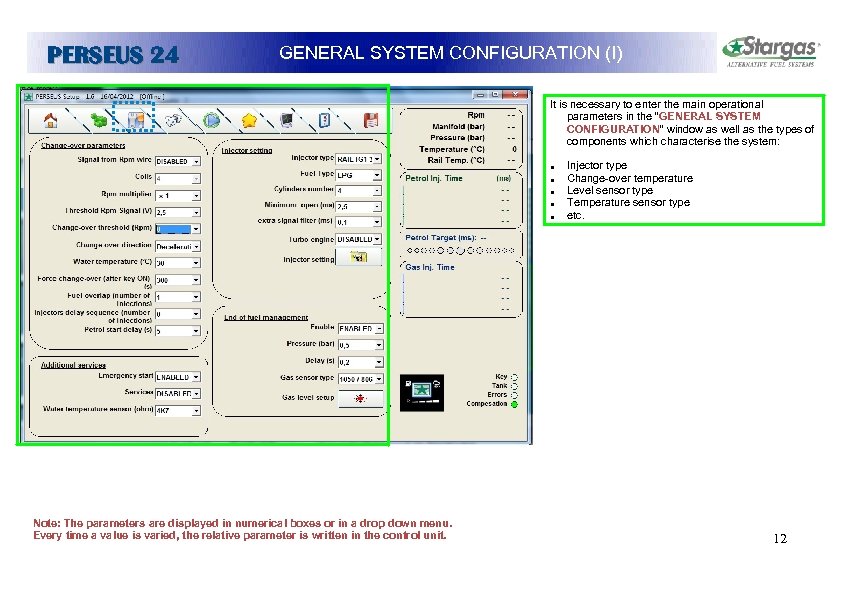Click the red floppy disk save icon
Viewport: 842px width, 595px height.
coord(371,120)
